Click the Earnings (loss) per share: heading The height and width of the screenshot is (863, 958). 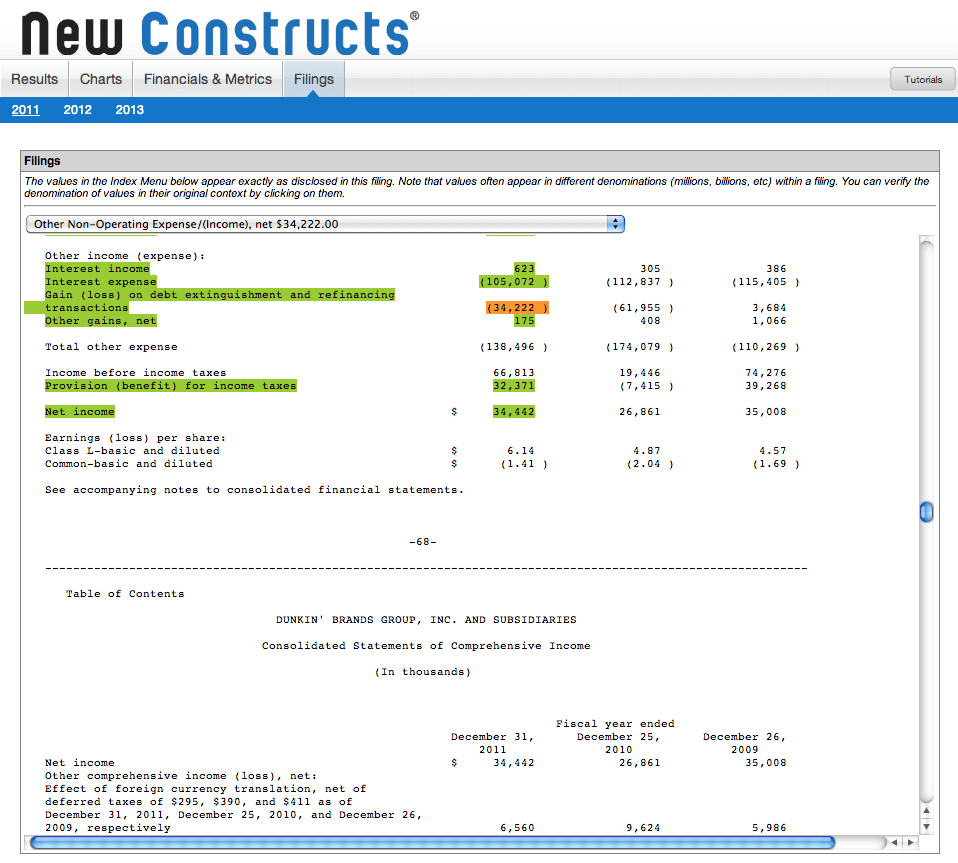coord(136,438)
